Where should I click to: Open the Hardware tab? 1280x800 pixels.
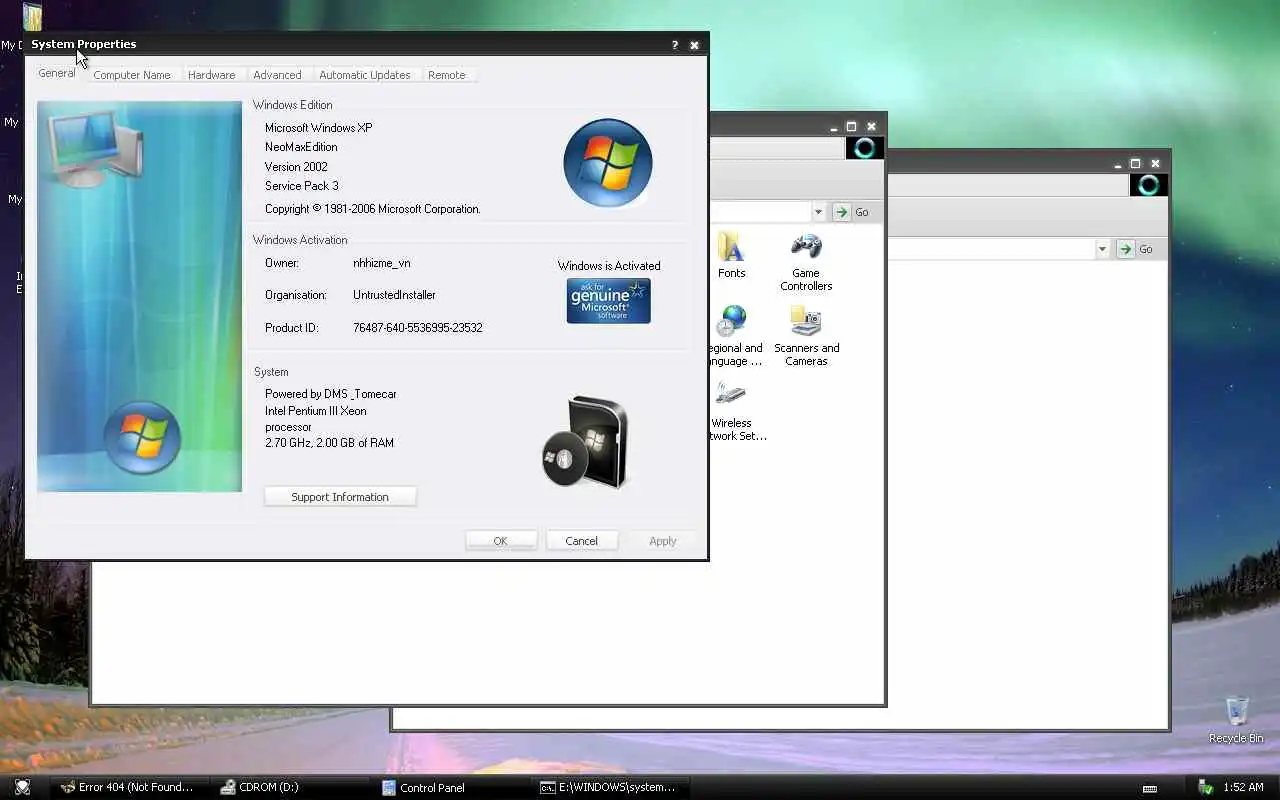212,75
